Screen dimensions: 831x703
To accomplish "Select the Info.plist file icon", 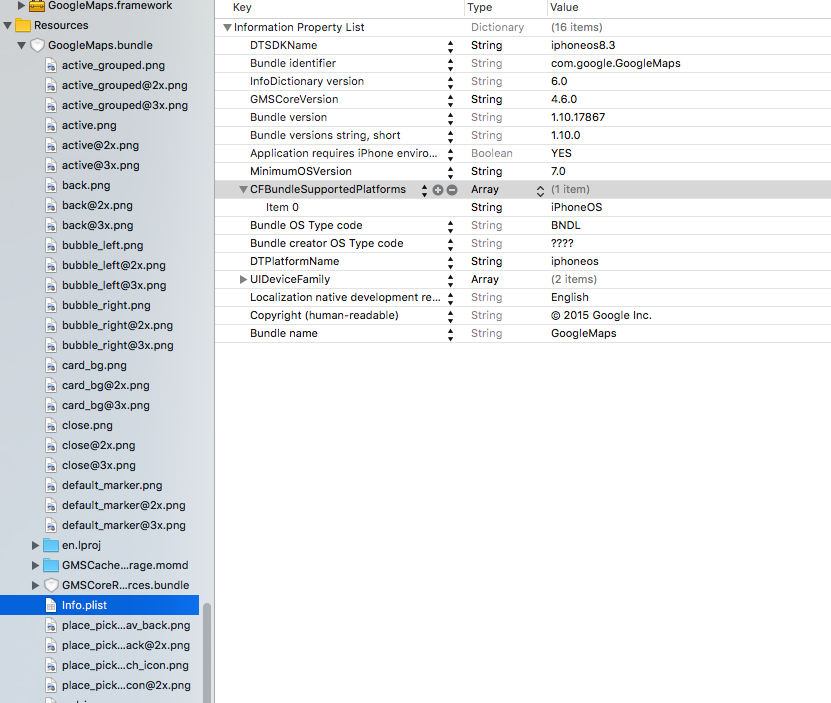I will pyautogui.click(x=51, y=605).
